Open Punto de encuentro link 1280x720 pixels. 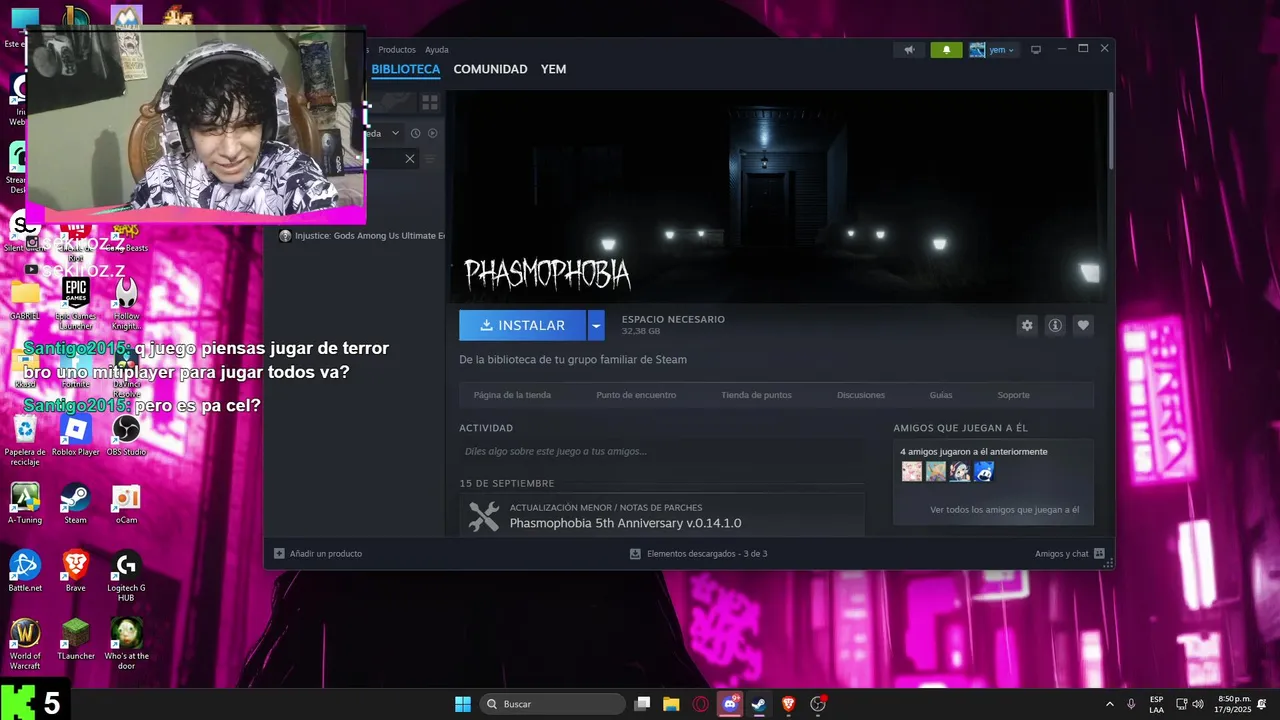click(636, 395)
